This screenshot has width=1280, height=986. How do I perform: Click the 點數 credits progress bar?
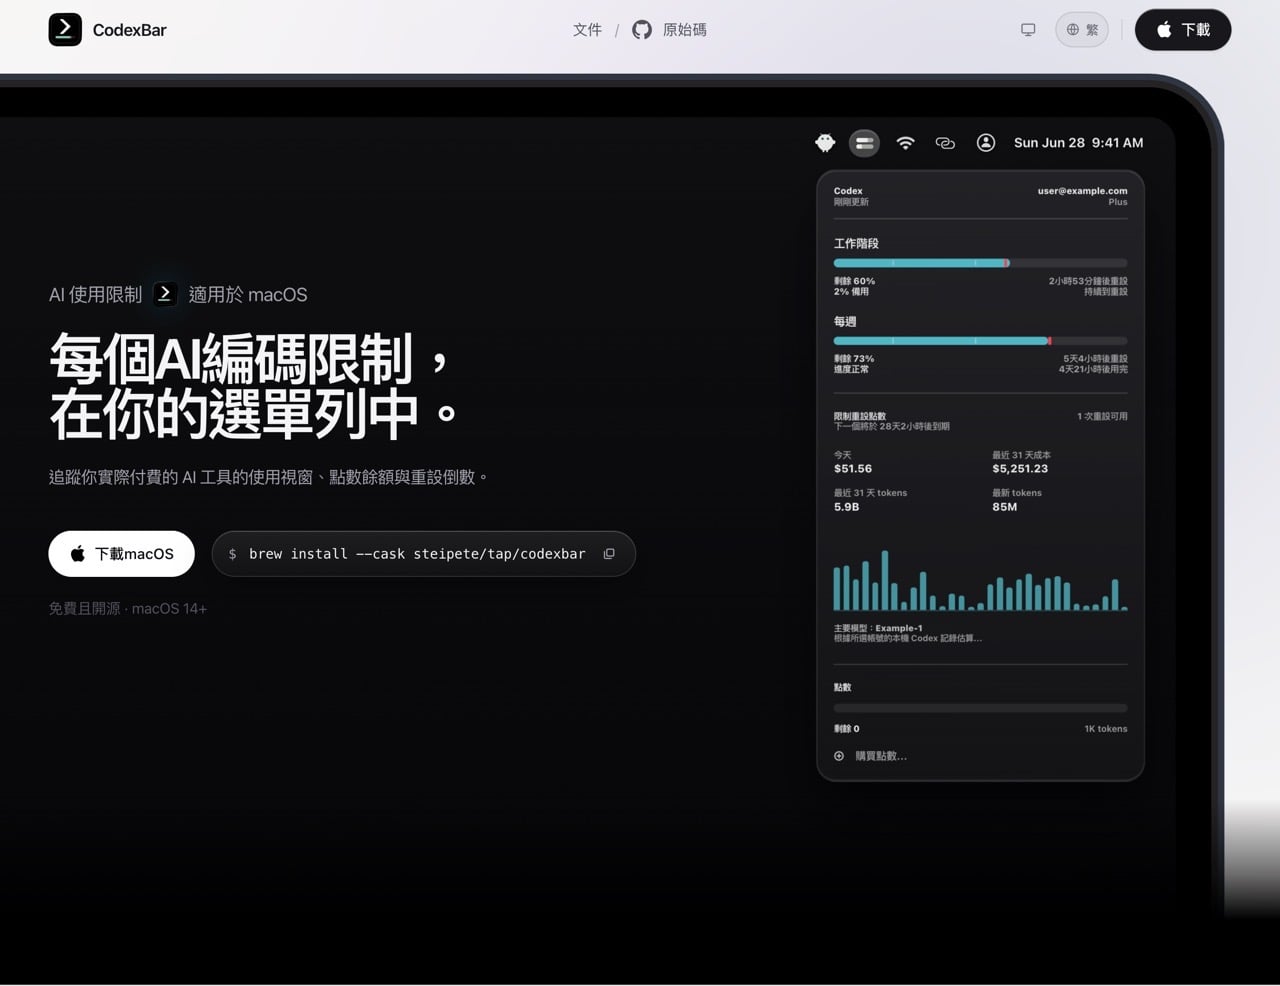980,708
